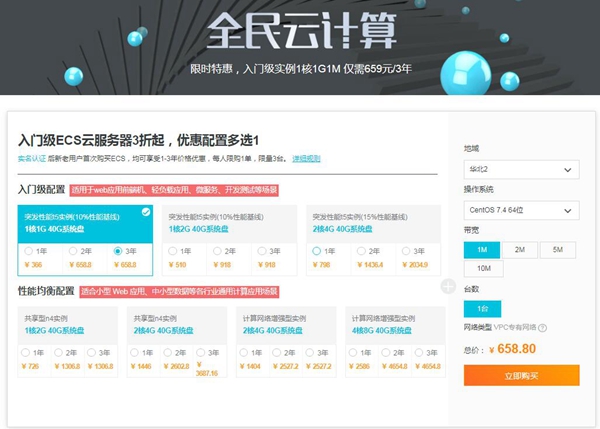Click the 入门级配置 section heading
The image size is (600, 429).
click(42, 189)
